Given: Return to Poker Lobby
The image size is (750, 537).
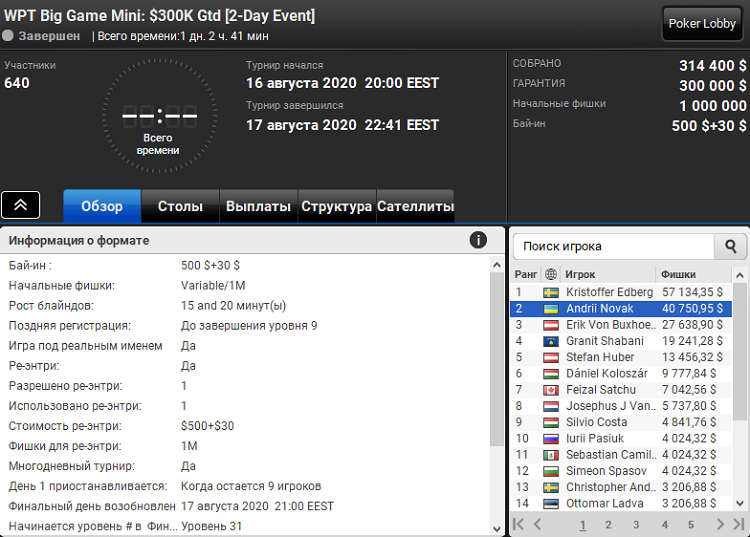Looking at the screenshot, I should pyautogui.click(x=702, y=23).
